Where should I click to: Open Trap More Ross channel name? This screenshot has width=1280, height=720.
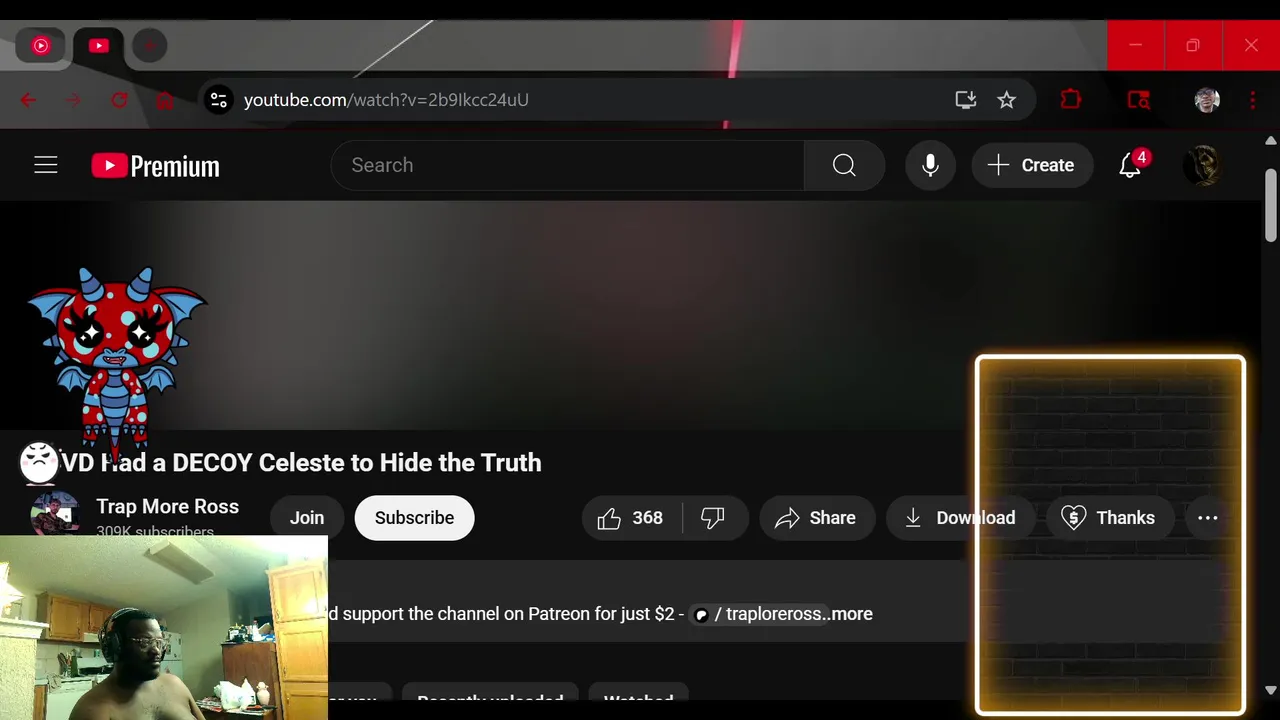[x=167, y=506]
